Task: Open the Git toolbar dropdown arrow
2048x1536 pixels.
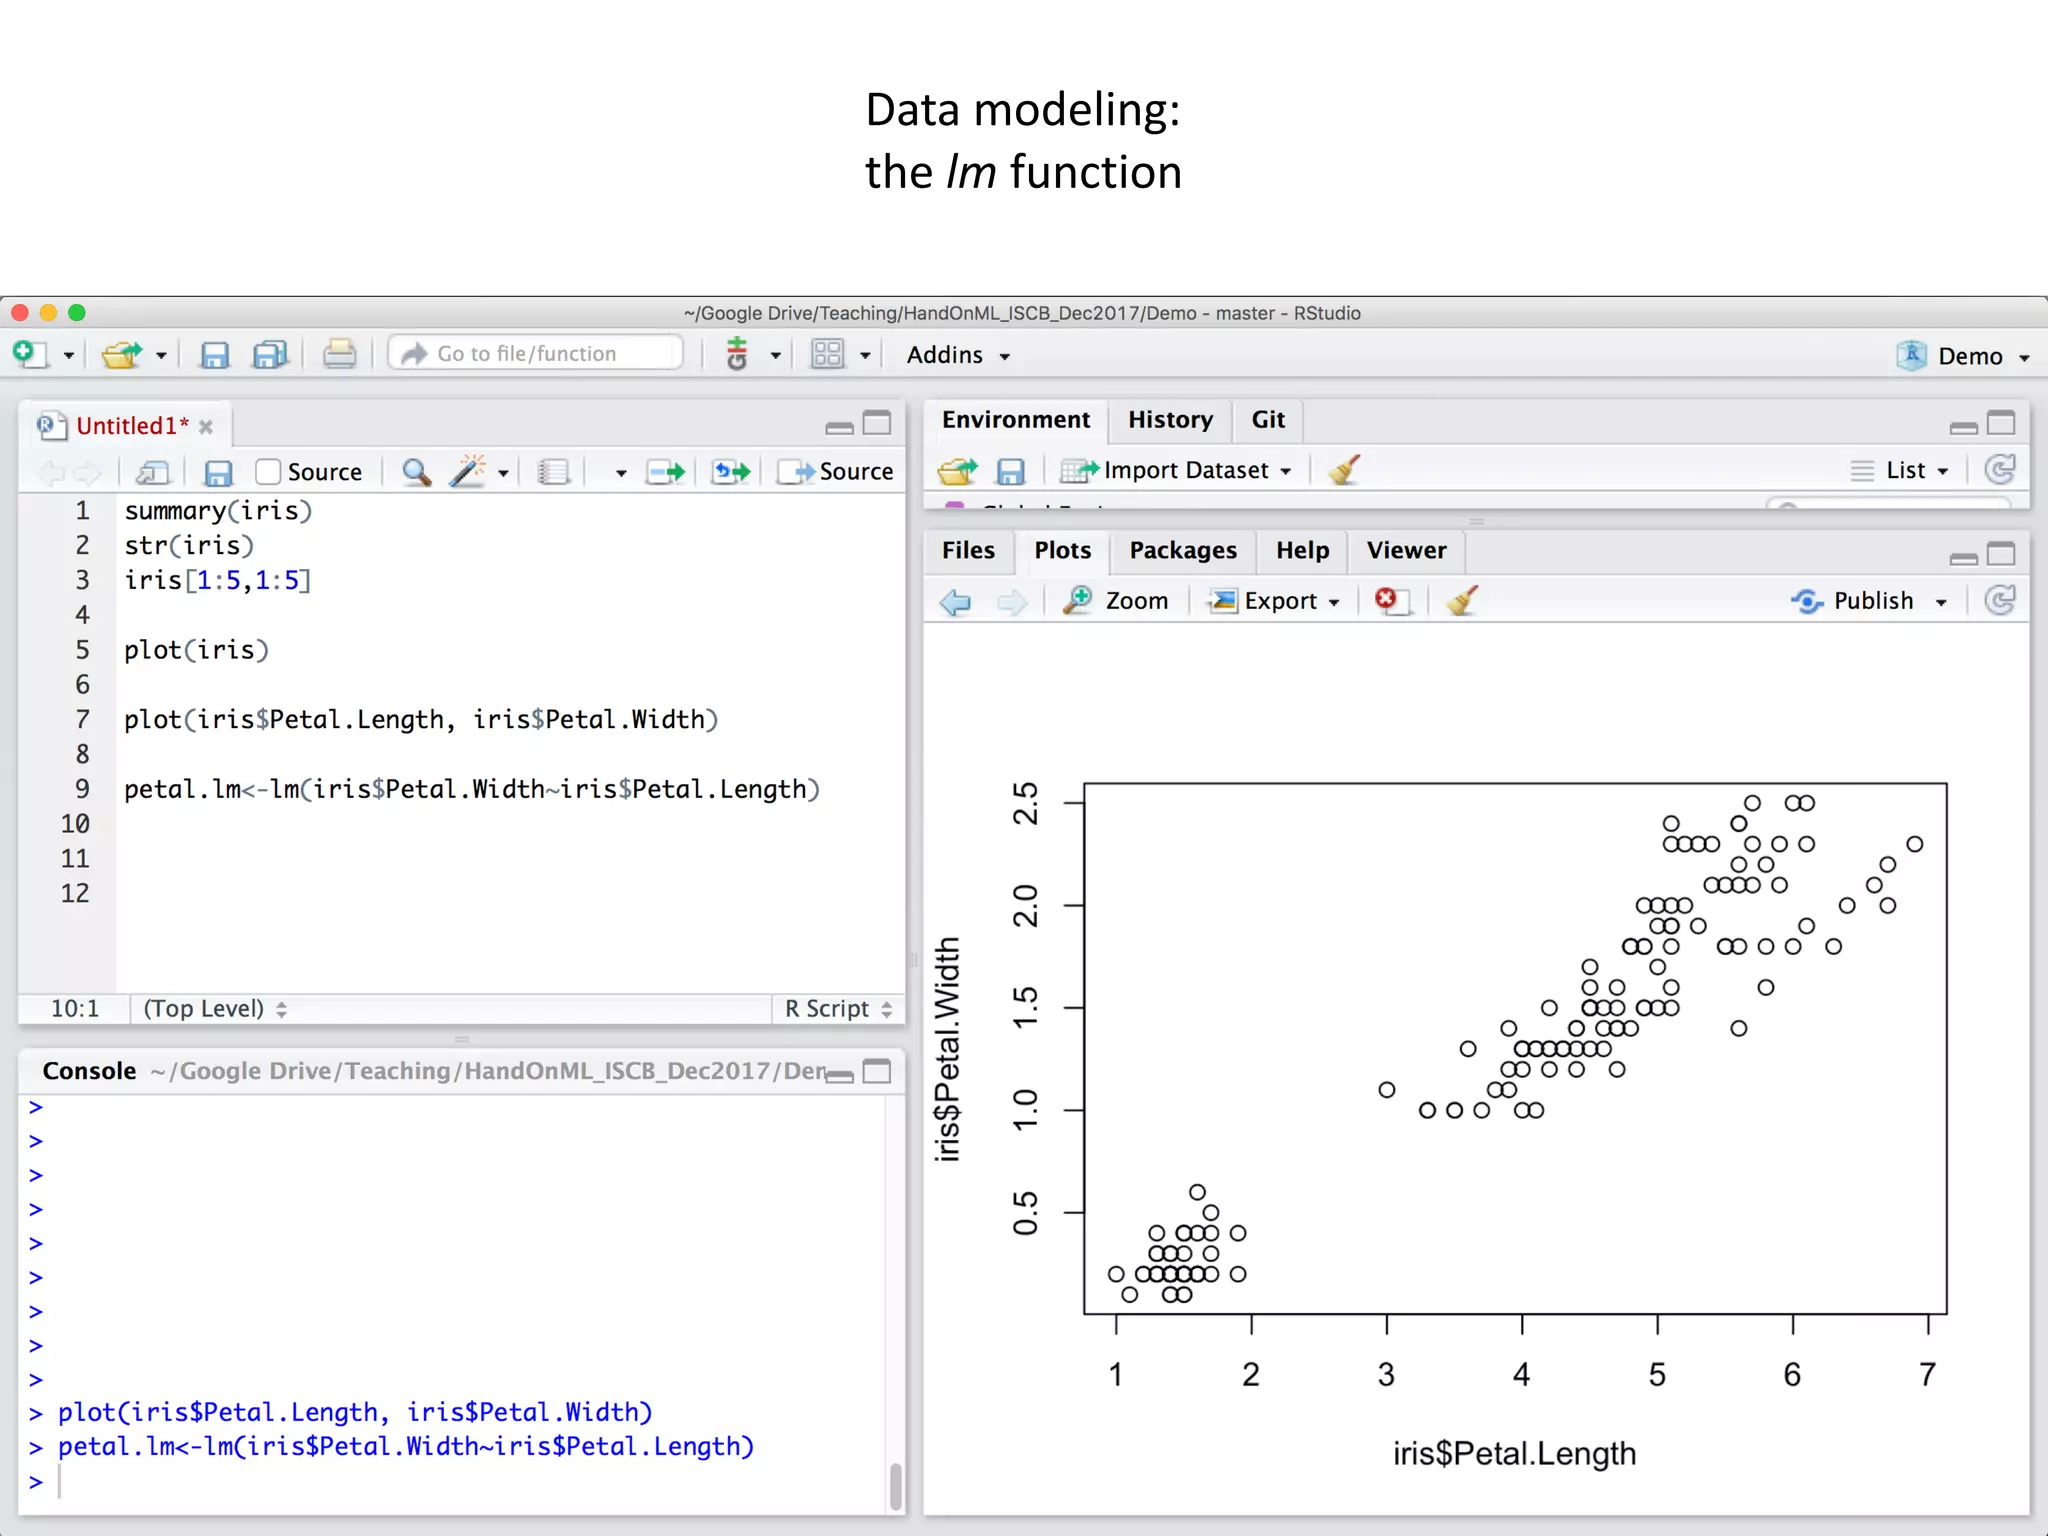Action: click(x=775, y=356)
